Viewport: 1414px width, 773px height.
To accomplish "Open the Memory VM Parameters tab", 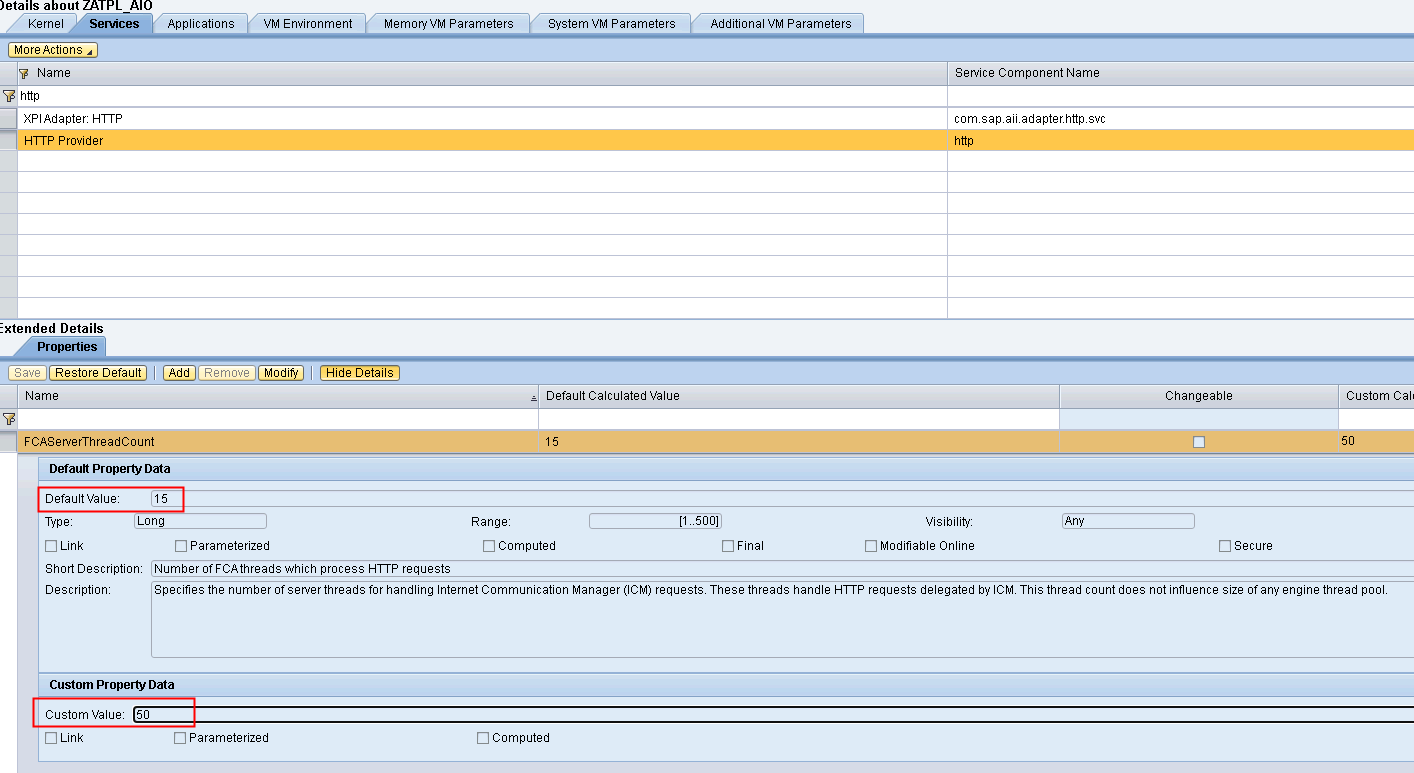I will pyautogui.click(x=448, y=23).
